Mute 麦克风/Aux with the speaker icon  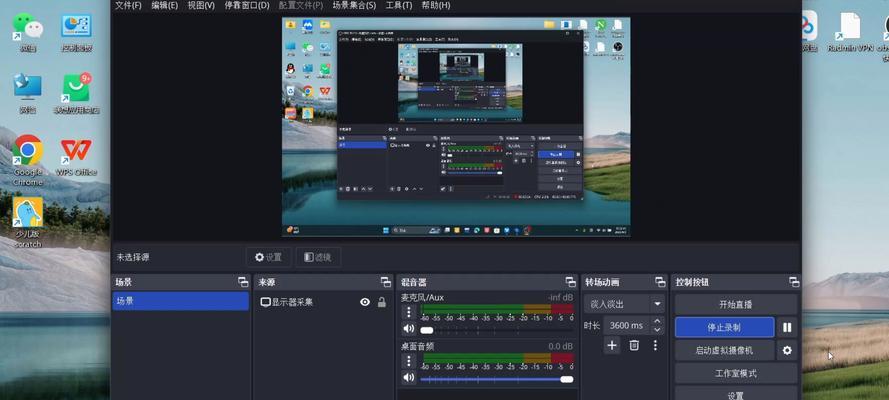[x=408, y=329]
